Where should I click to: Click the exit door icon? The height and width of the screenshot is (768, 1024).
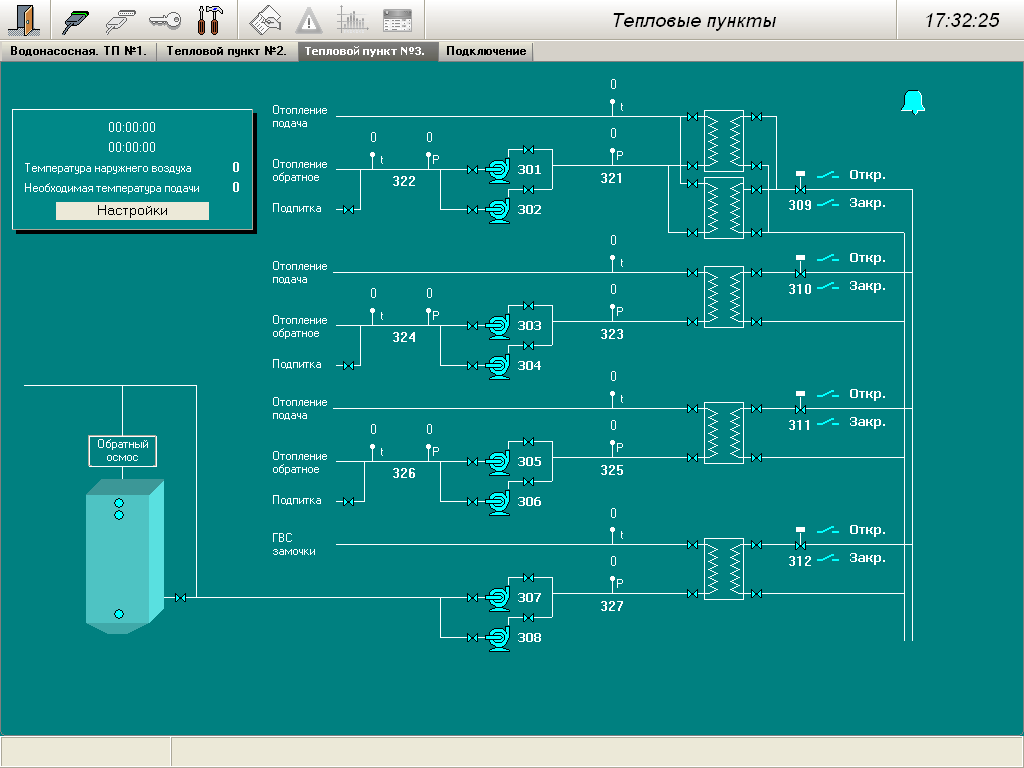click(23, 19)
